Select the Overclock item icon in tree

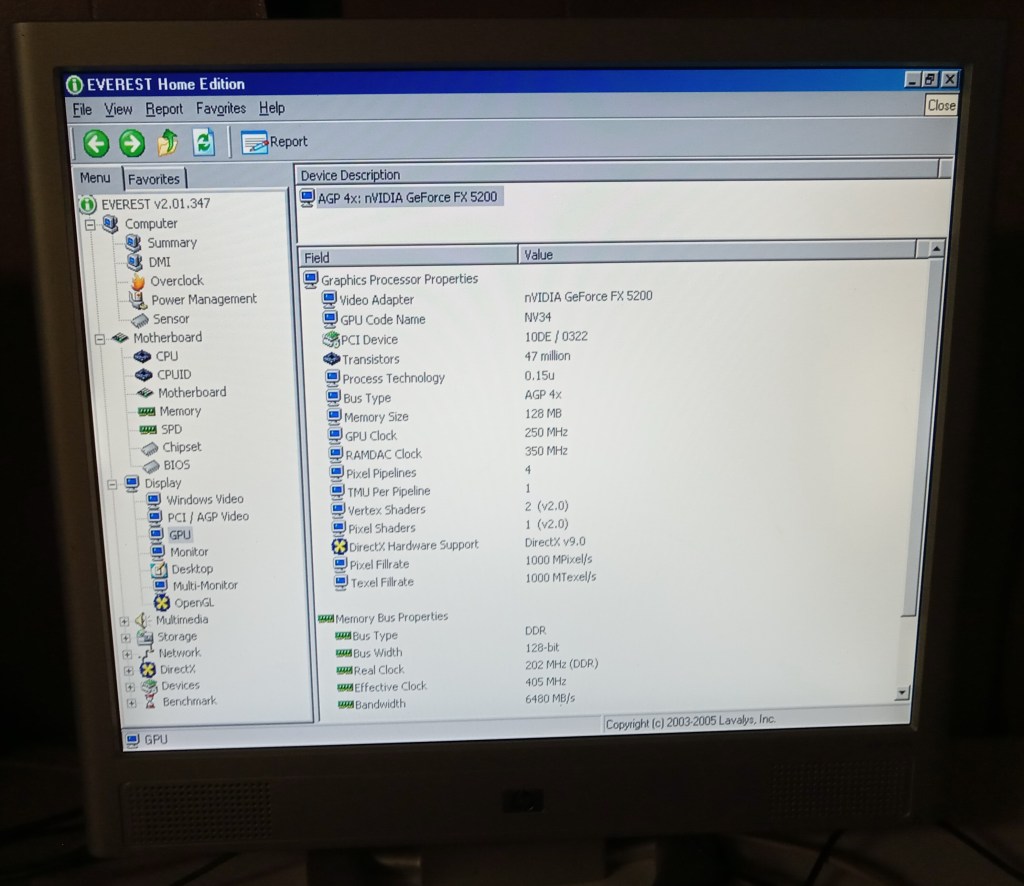click(x=137, y=281)
